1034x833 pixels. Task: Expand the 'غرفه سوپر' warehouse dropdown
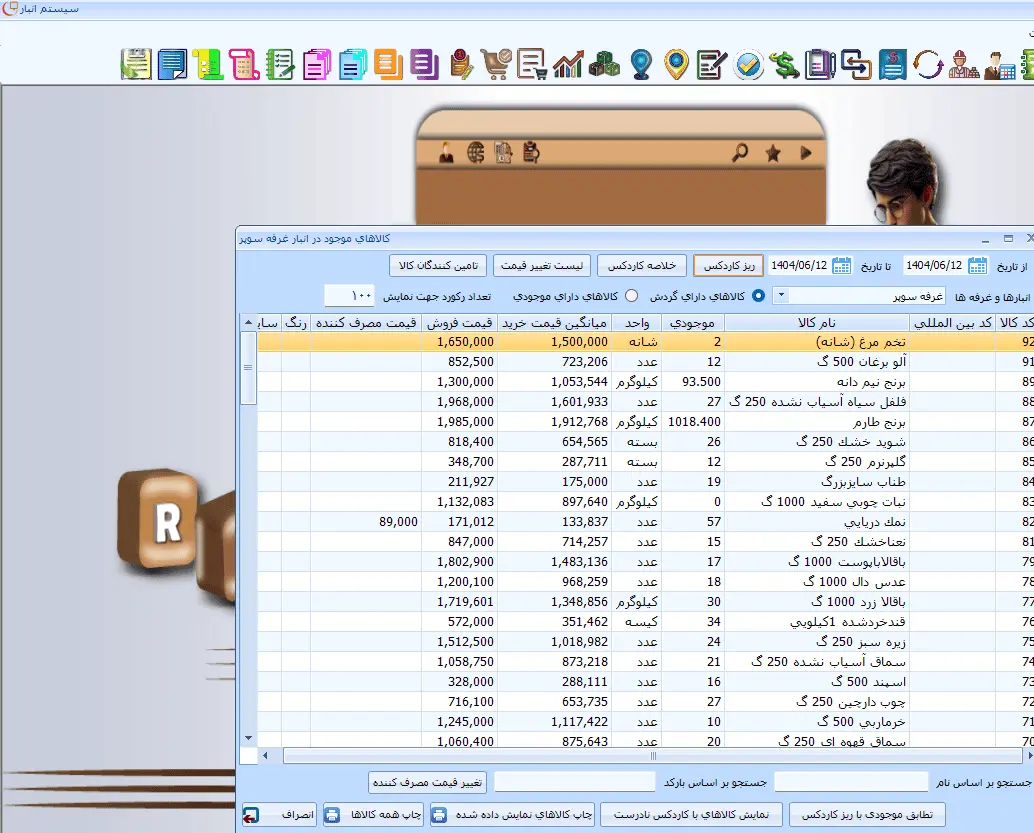tap(781, 296)
